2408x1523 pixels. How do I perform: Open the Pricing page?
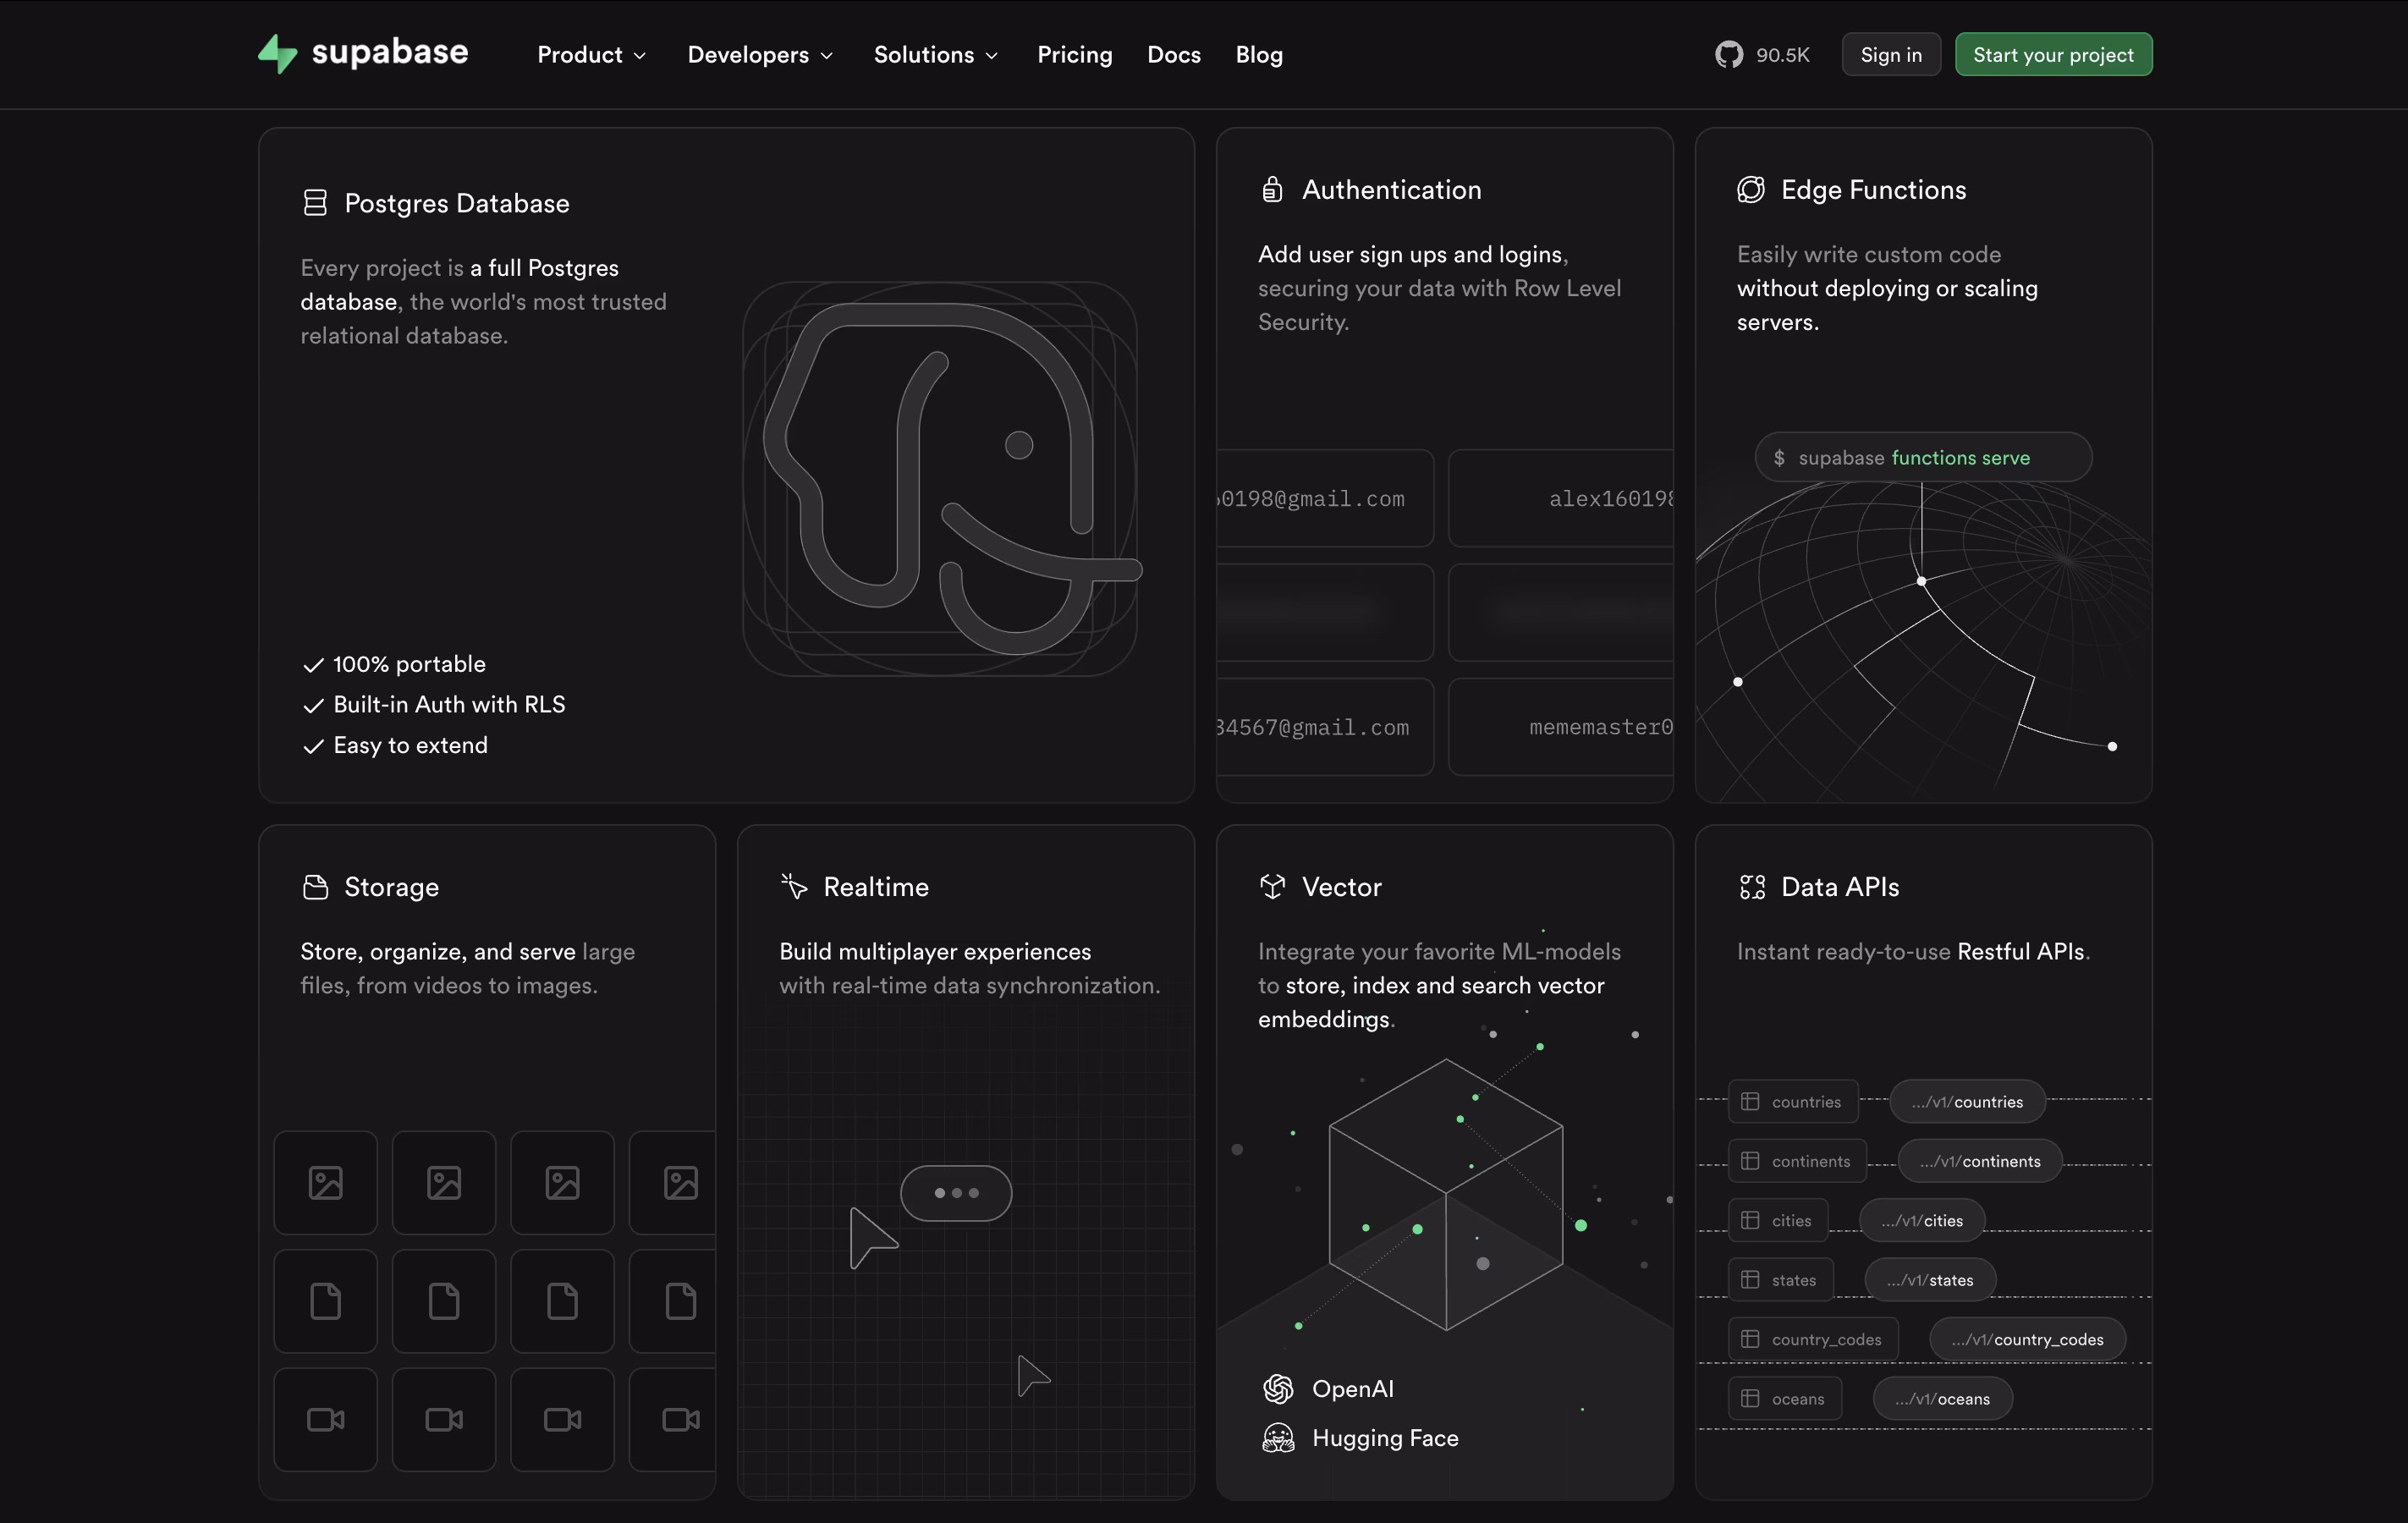point(1074,55)
